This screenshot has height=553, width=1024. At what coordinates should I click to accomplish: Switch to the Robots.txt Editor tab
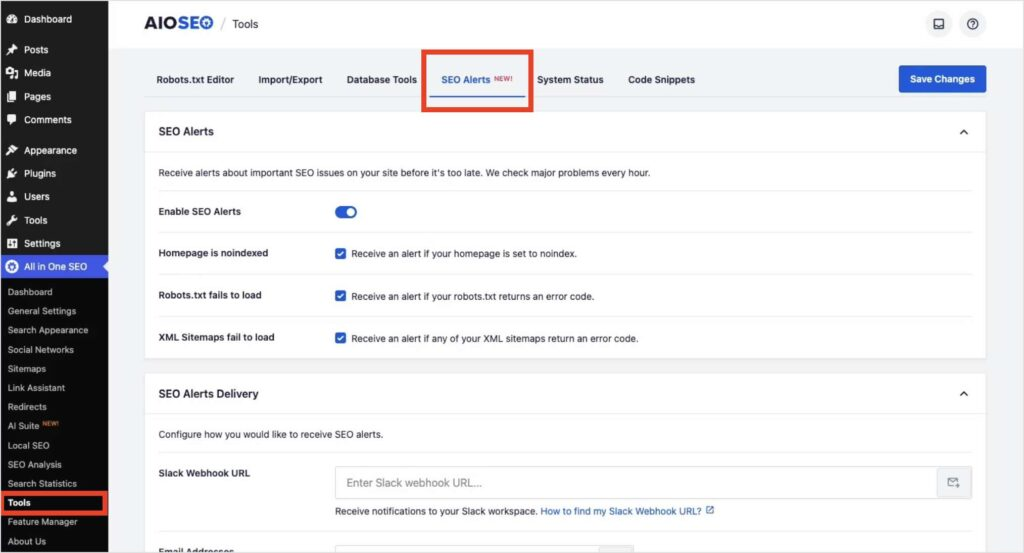[x=195, y=80]
